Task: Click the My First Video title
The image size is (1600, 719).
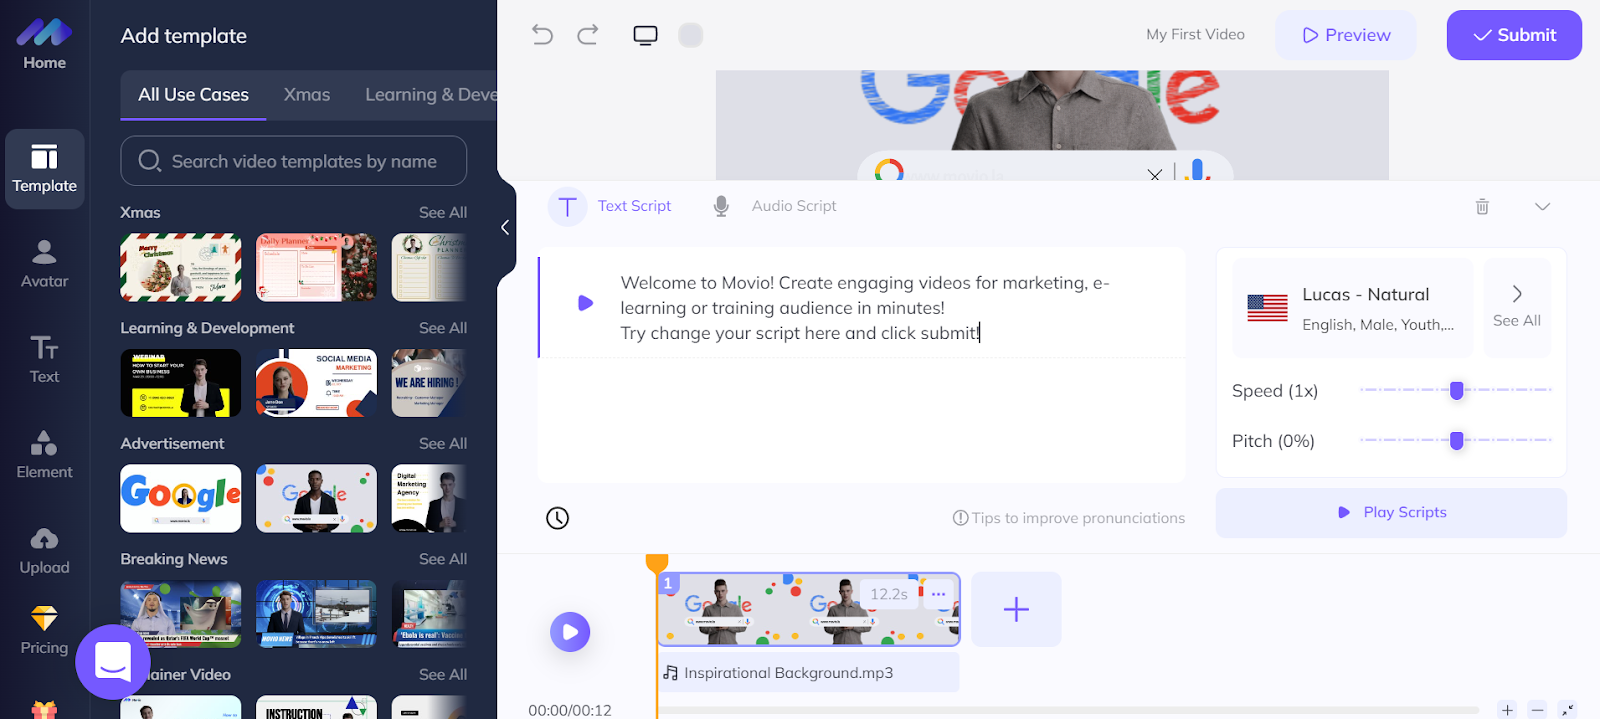Action: click(1195, 35)
